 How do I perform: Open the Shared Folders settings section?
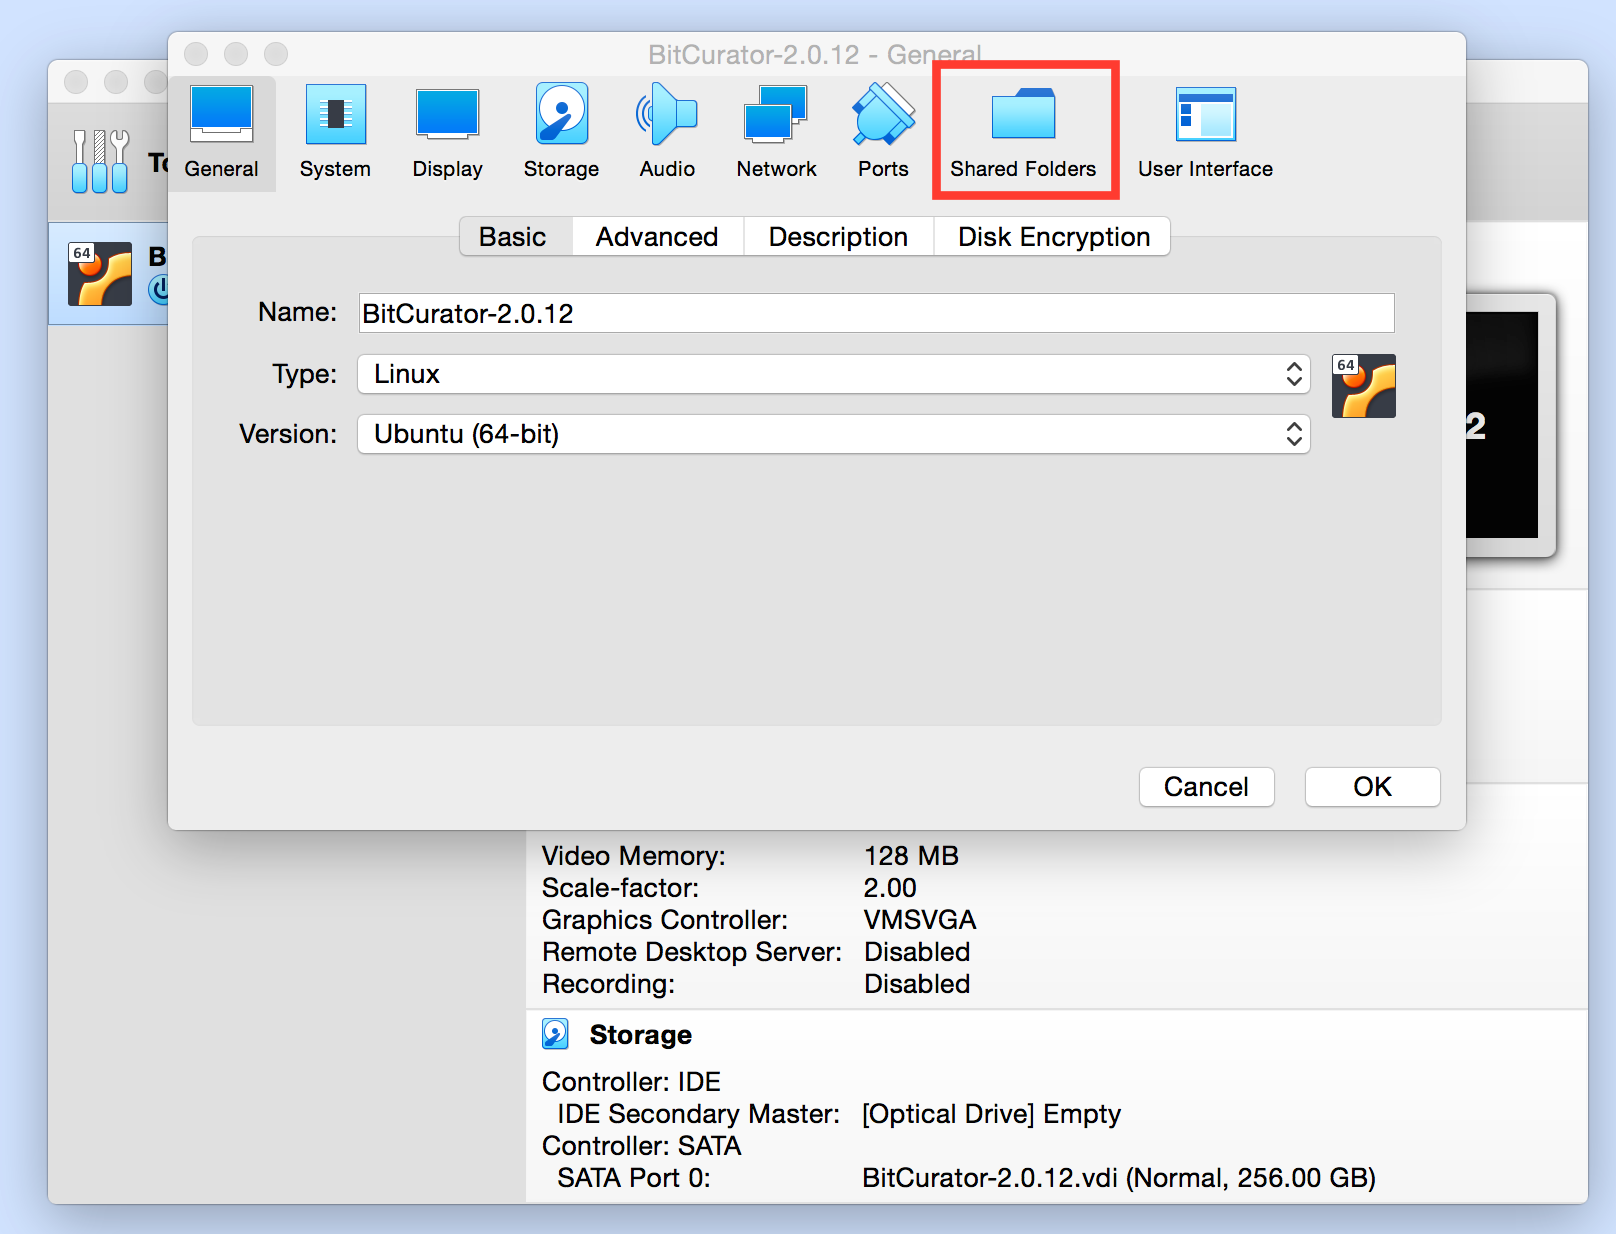(1023, 133)
